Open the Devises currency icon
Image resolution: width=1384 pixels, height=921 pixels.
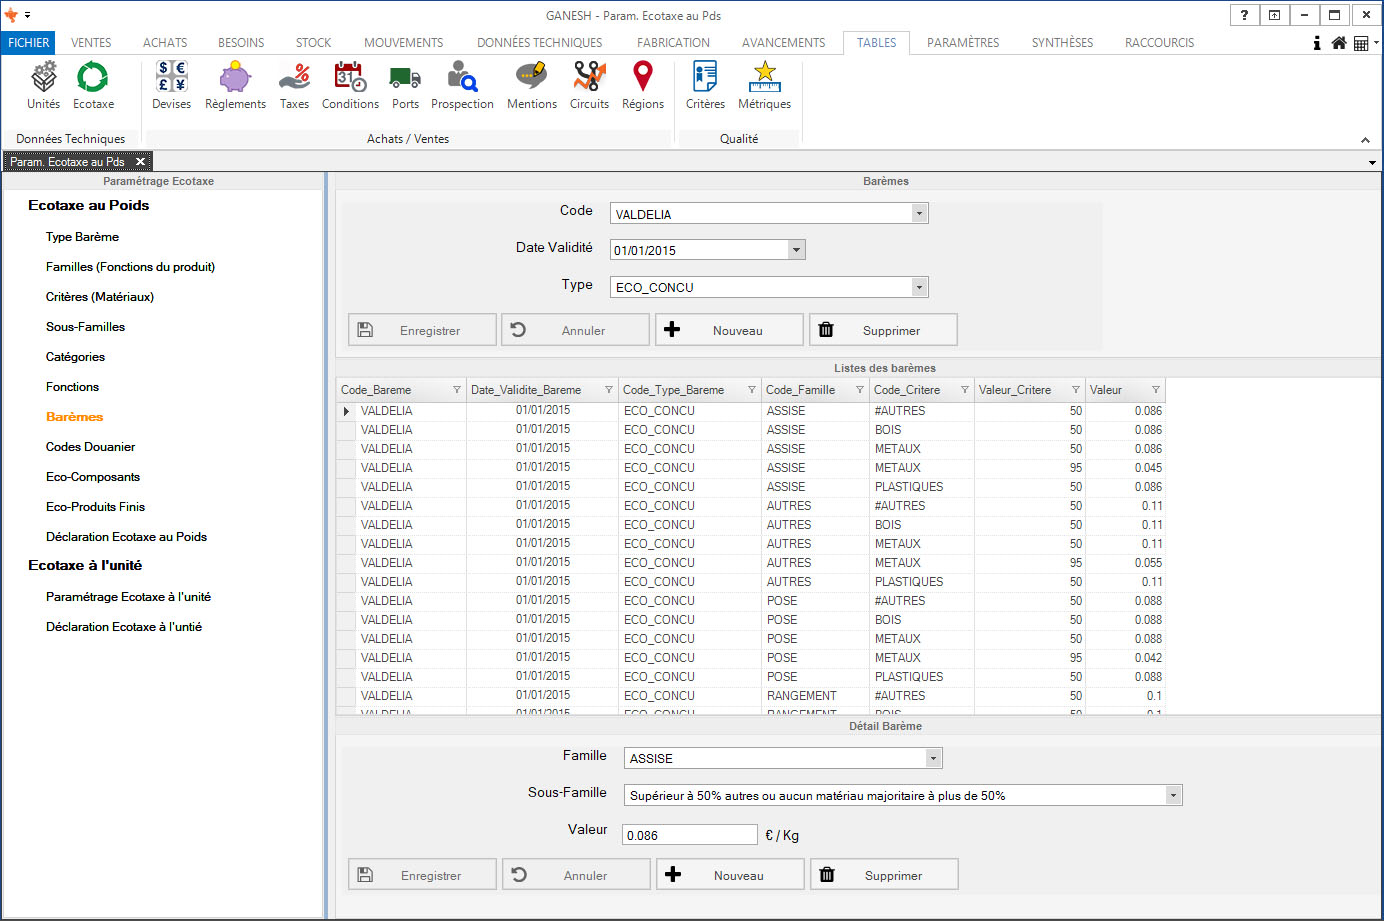[x=171, y=85]
